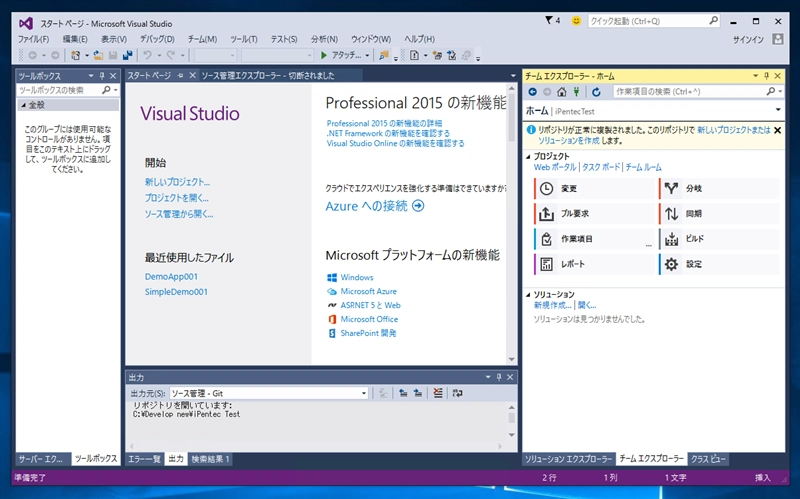800x499 pixels.
Task: Click the New Project toolbar icon
Action: point(76,55)
